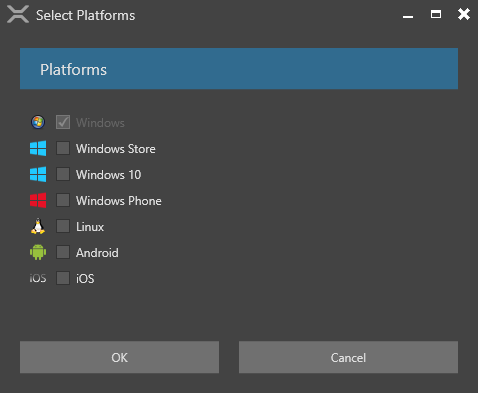478x393 pixels.
Task: Confirm selection with the OK button
Action: pyautogui.click(x=119, y=357)
